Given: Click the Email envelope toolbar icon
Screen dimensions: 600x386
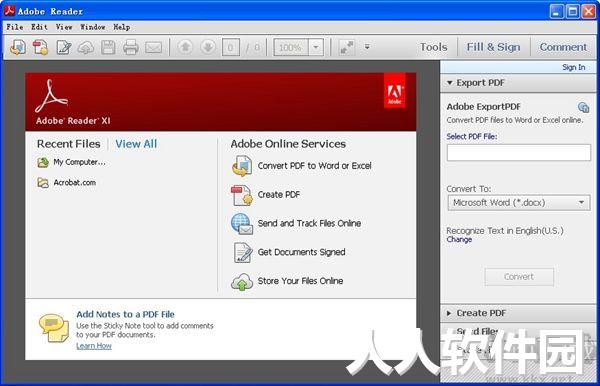Looking at the screenshot, I should click(x=153, y=48).
